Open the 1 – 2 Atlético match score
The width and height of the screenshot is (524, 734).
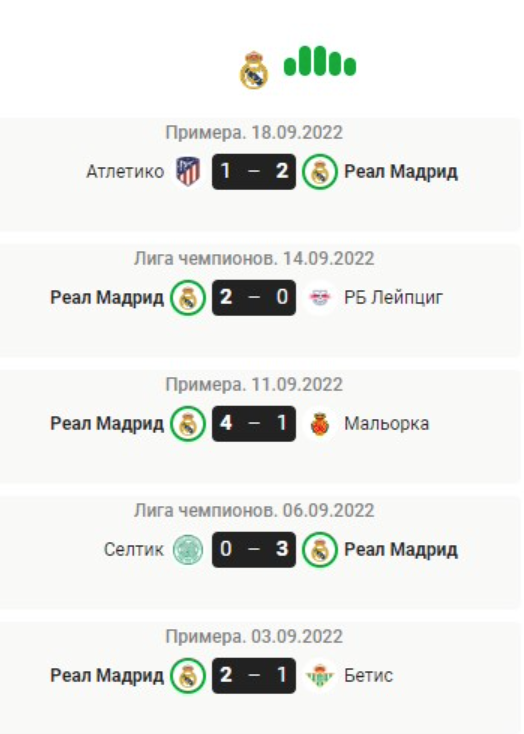(x=254, y=171)
